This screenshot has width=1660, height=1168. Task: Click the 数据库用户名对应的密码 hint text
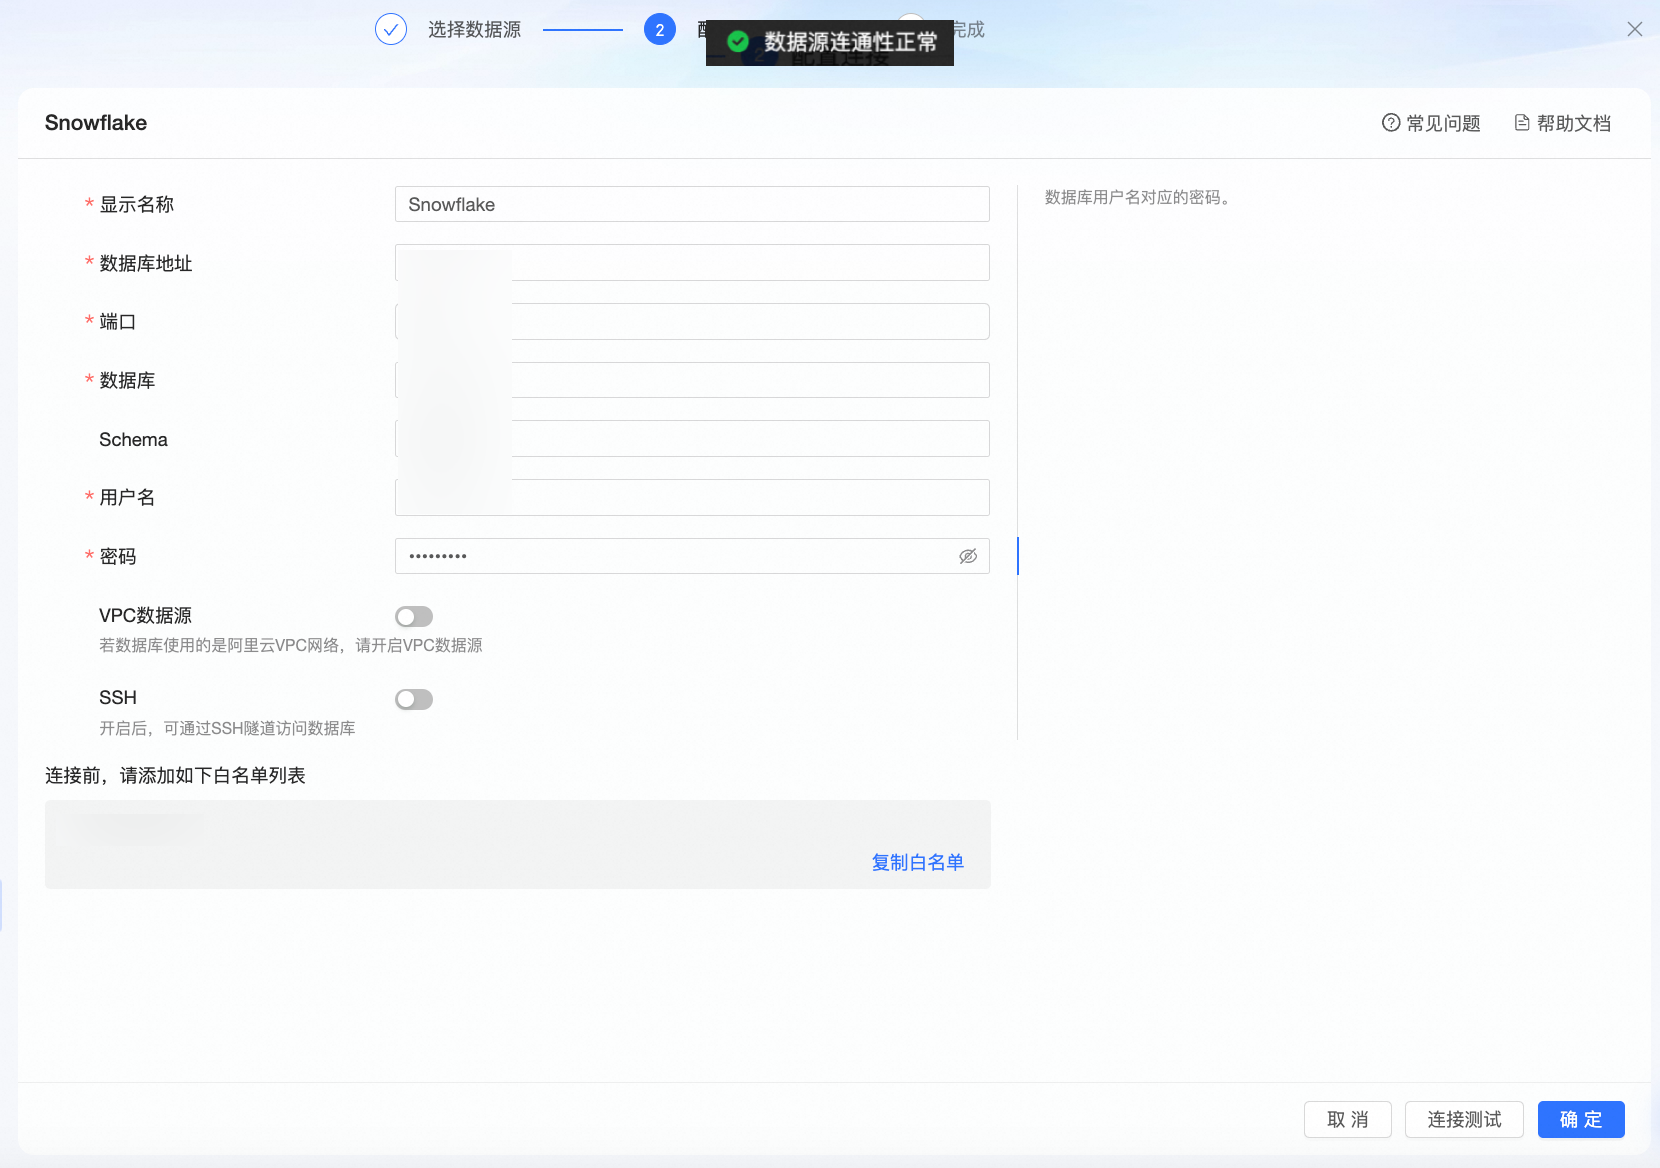(x=1137, y=197)
